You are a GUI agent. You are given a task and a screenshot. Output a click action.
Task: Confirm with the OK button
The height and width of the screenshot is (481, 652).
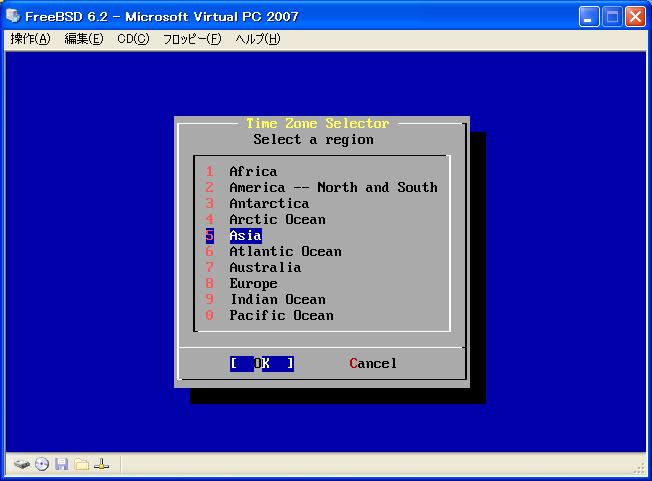(x=262, y=363)
